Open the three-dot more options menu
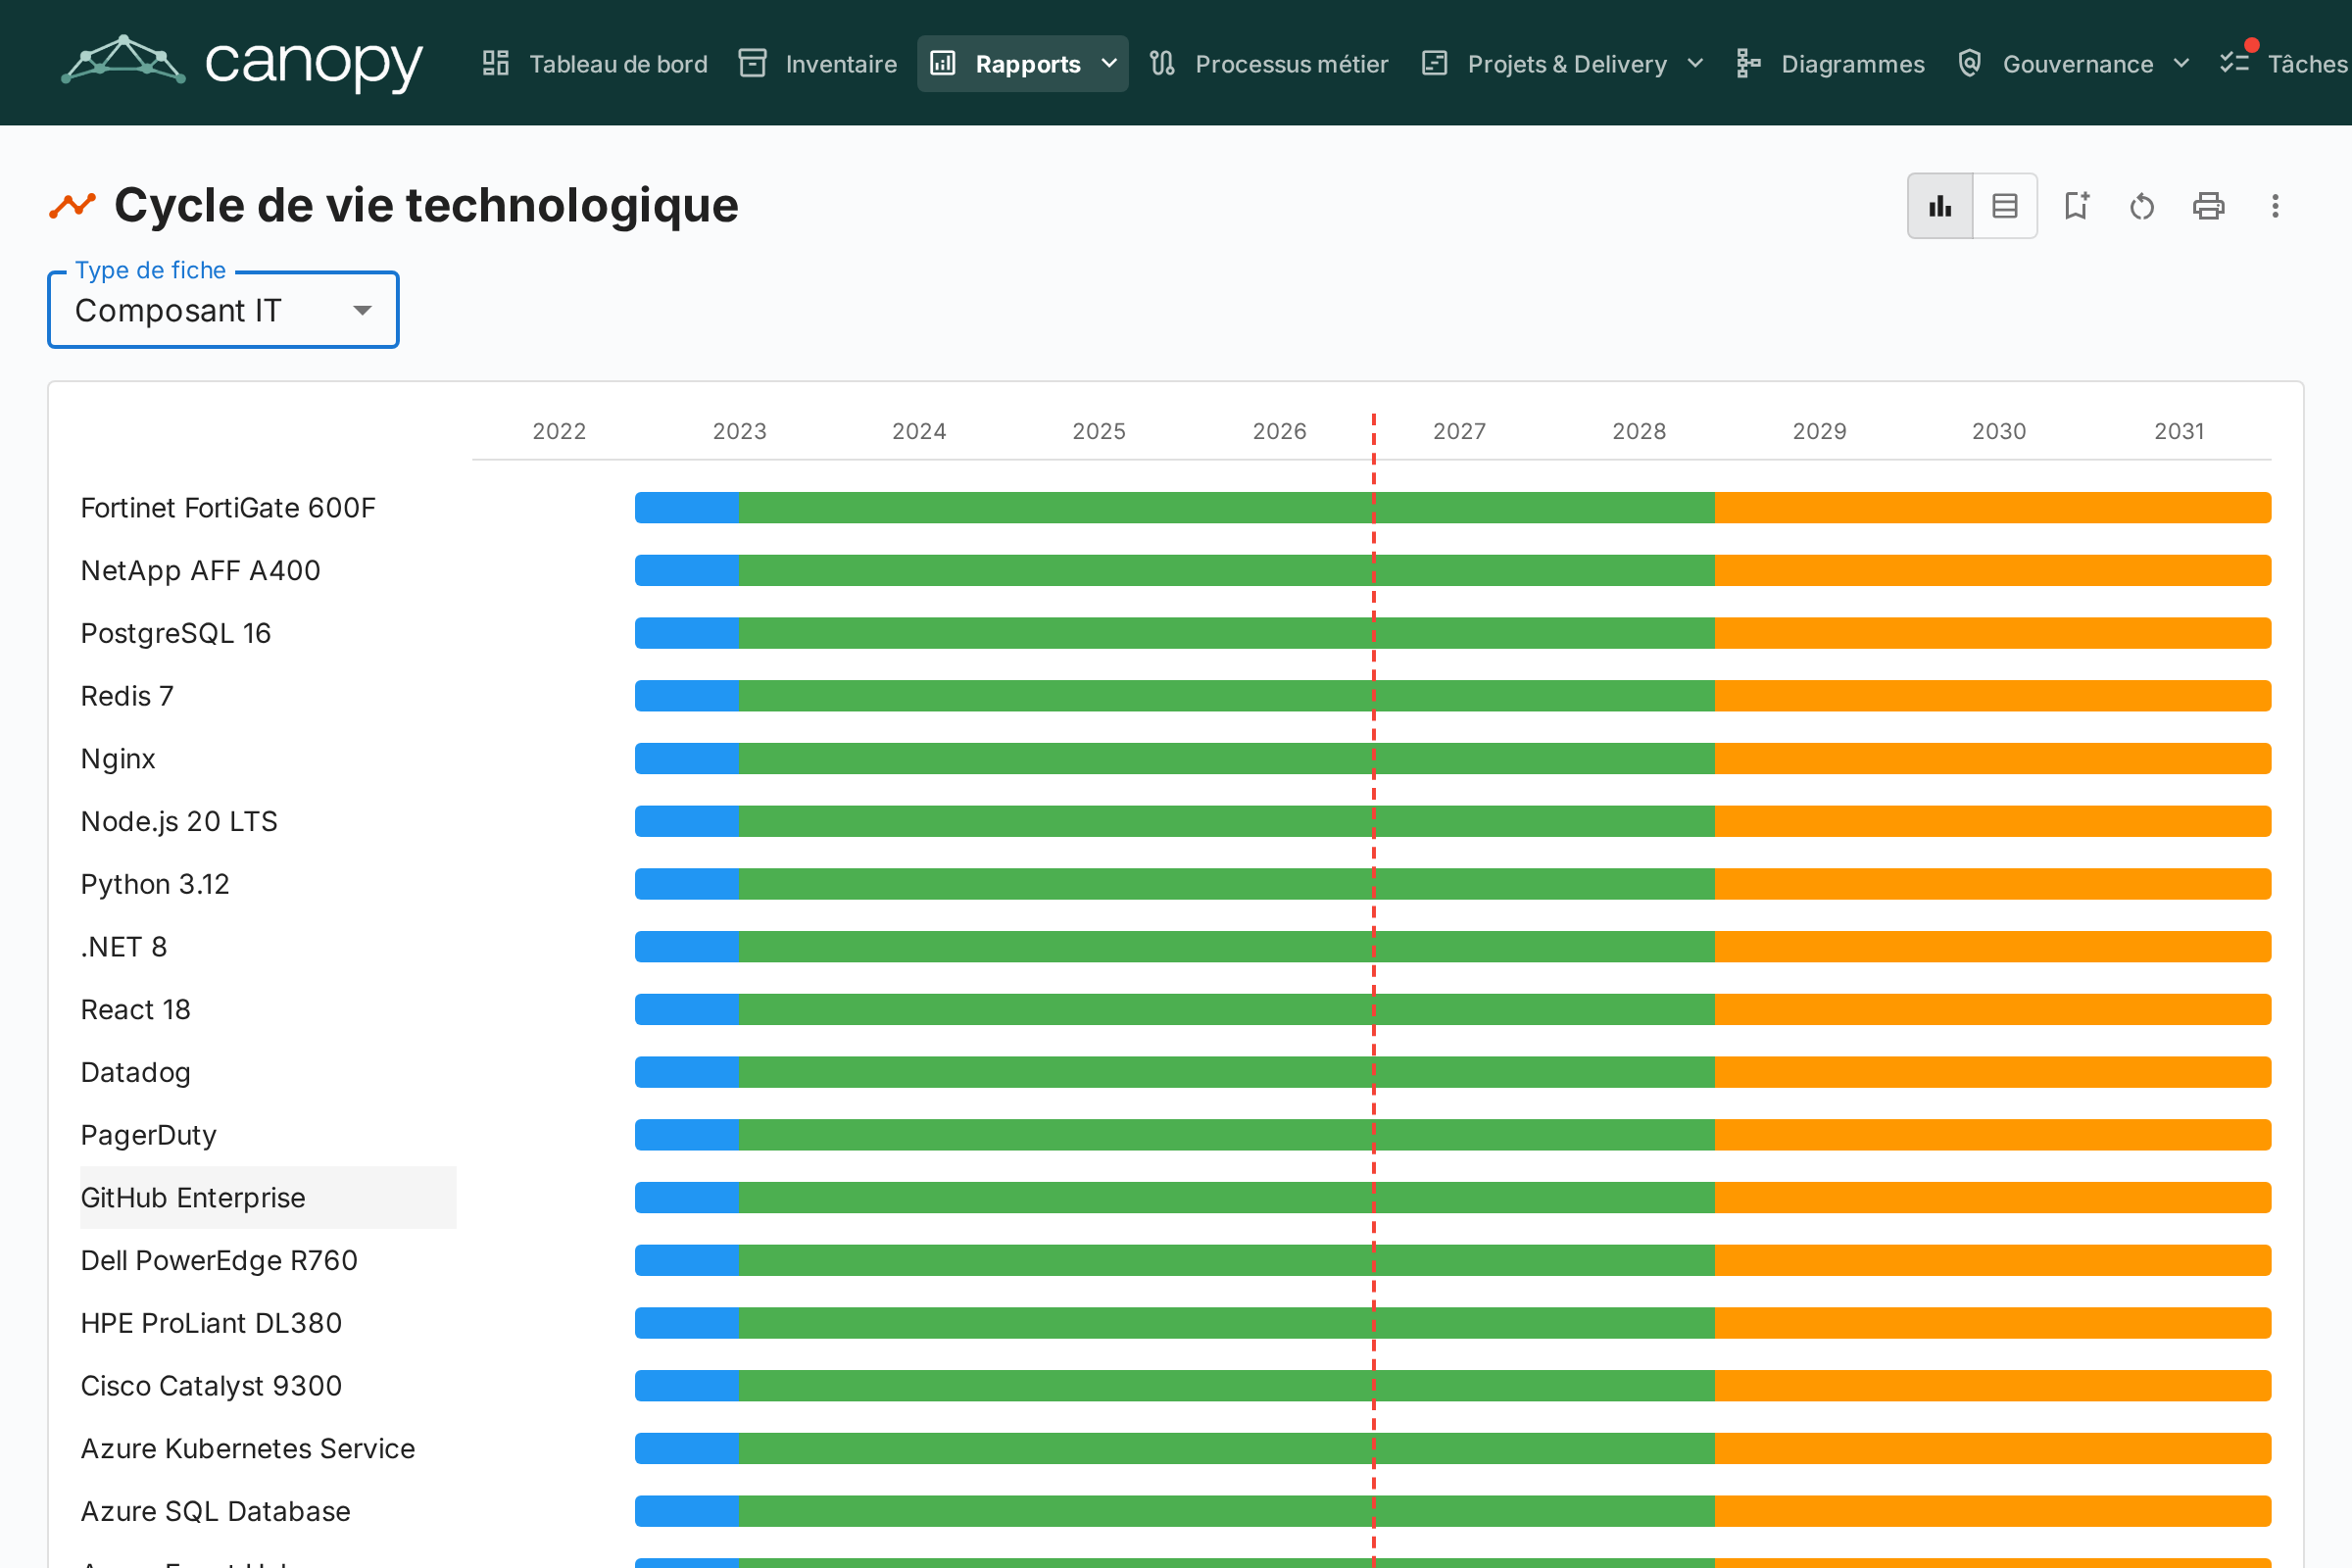Image resolution: width=2352 pixels, height=1568 pixels. point(2275,206)
